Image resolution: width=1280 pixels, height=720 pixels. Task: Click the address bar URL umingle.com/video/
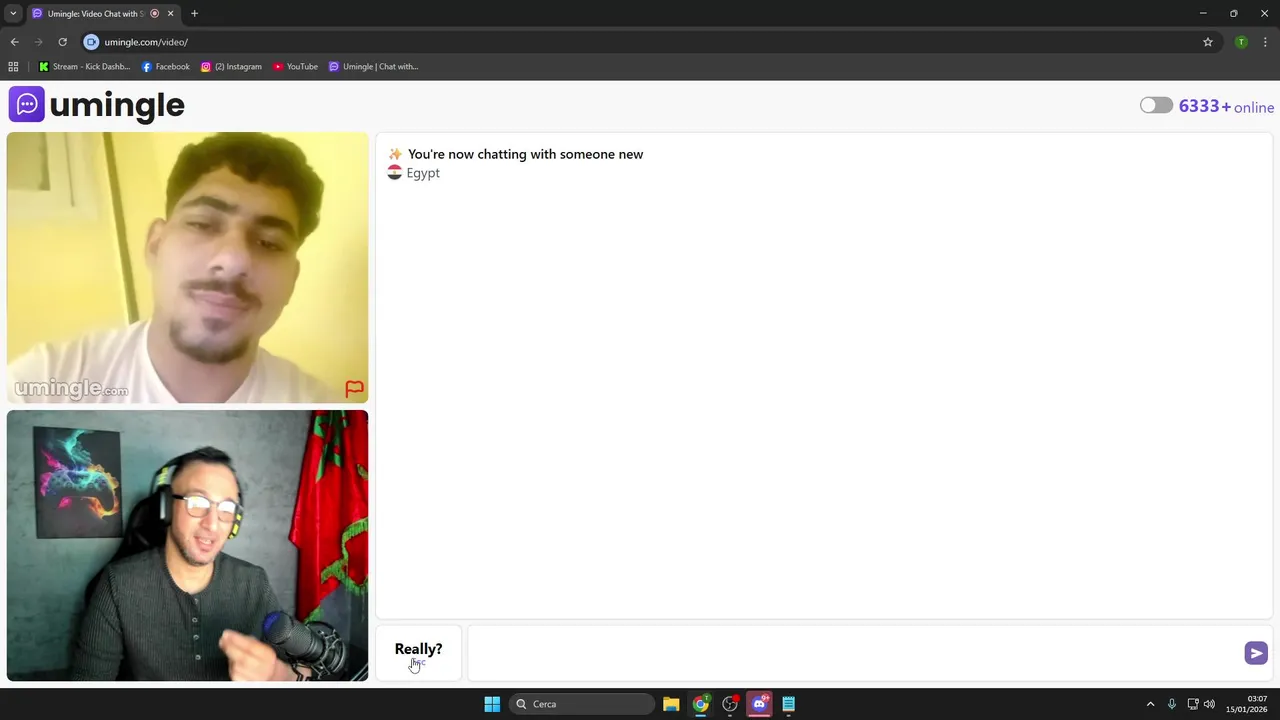[146, 42]
